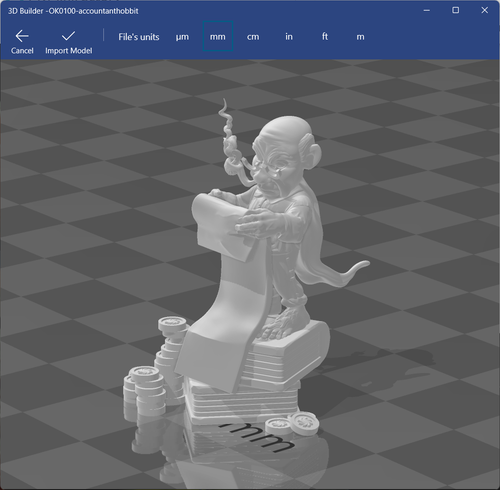The width and height of the screenshot is (500, 490).
Task: Close the 3D Builder window
Action: [485, 10]
